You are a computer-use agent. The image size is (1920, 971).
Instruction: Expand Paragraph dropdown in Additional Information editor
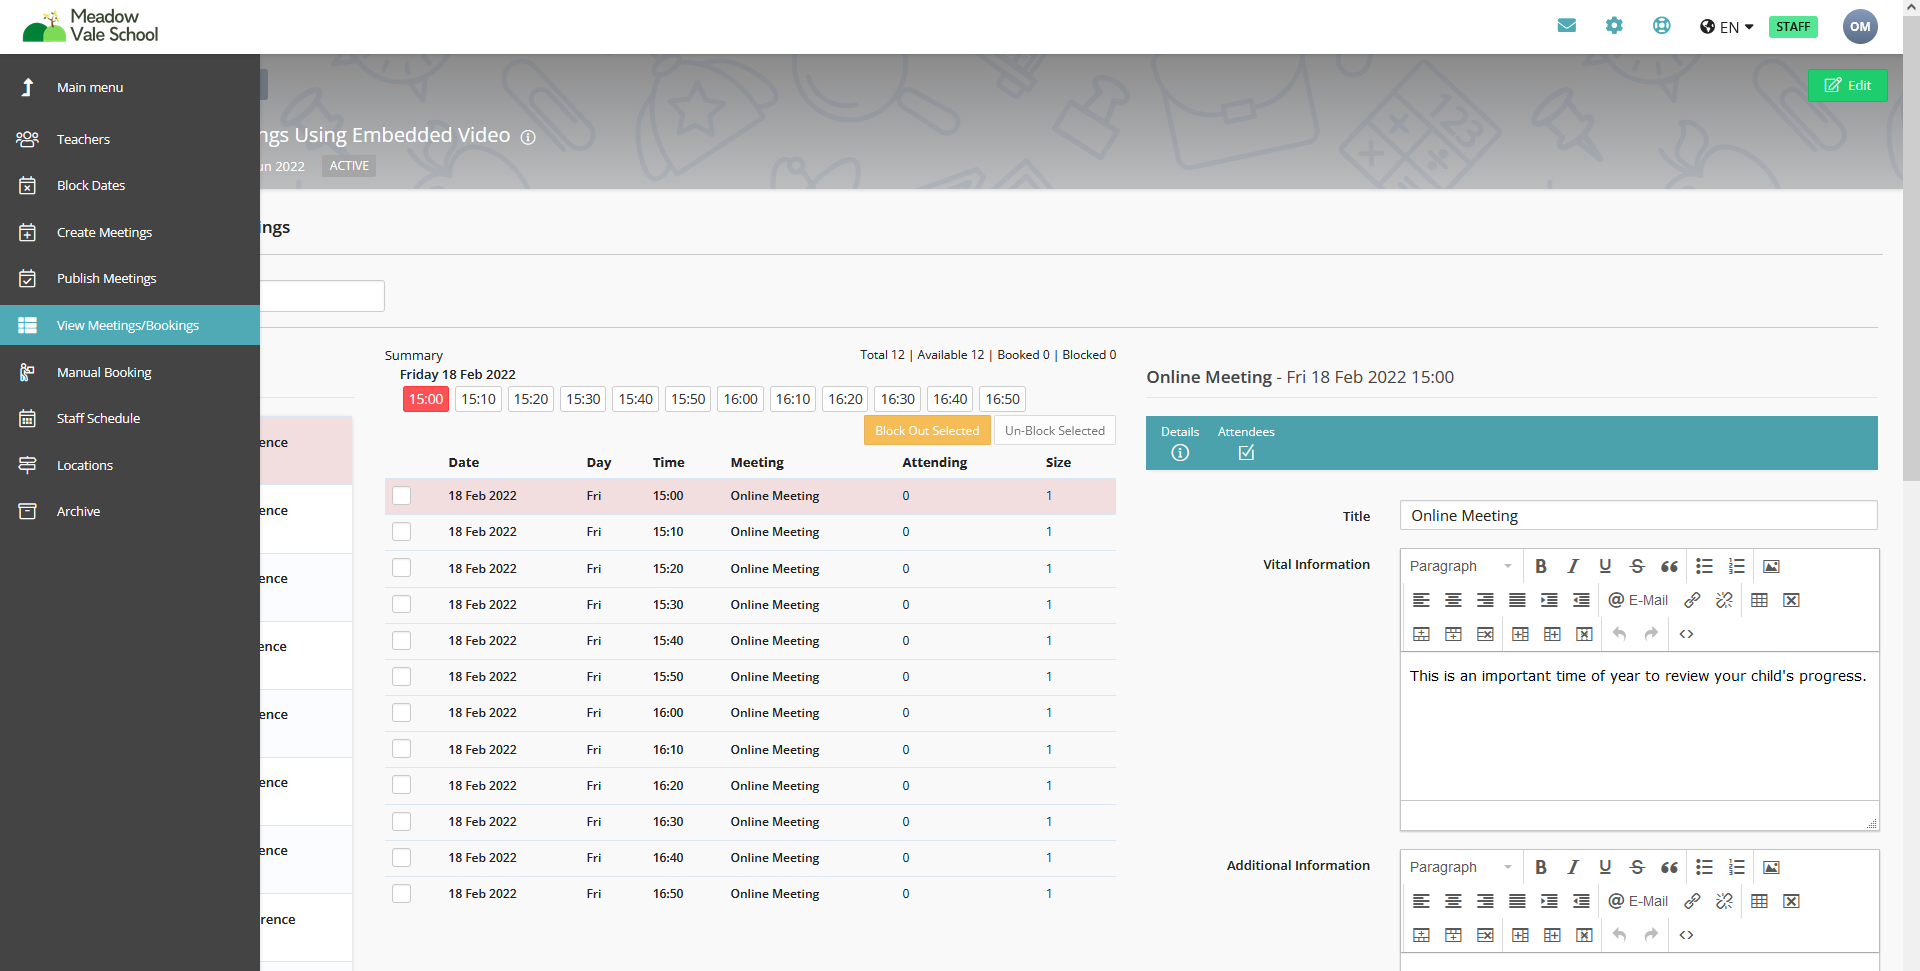click(1460, 867)
